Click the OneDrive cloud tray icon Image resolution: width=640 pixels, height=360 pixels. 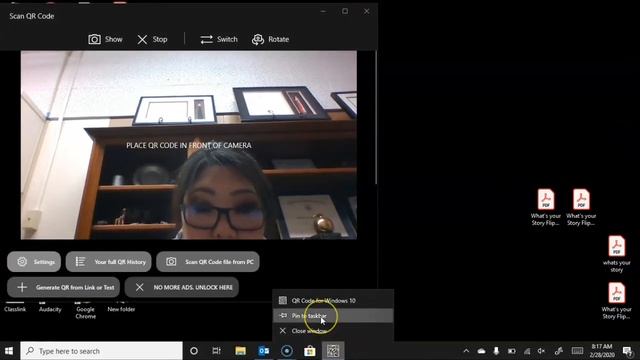pyautogui.click(x=482, y=351)
